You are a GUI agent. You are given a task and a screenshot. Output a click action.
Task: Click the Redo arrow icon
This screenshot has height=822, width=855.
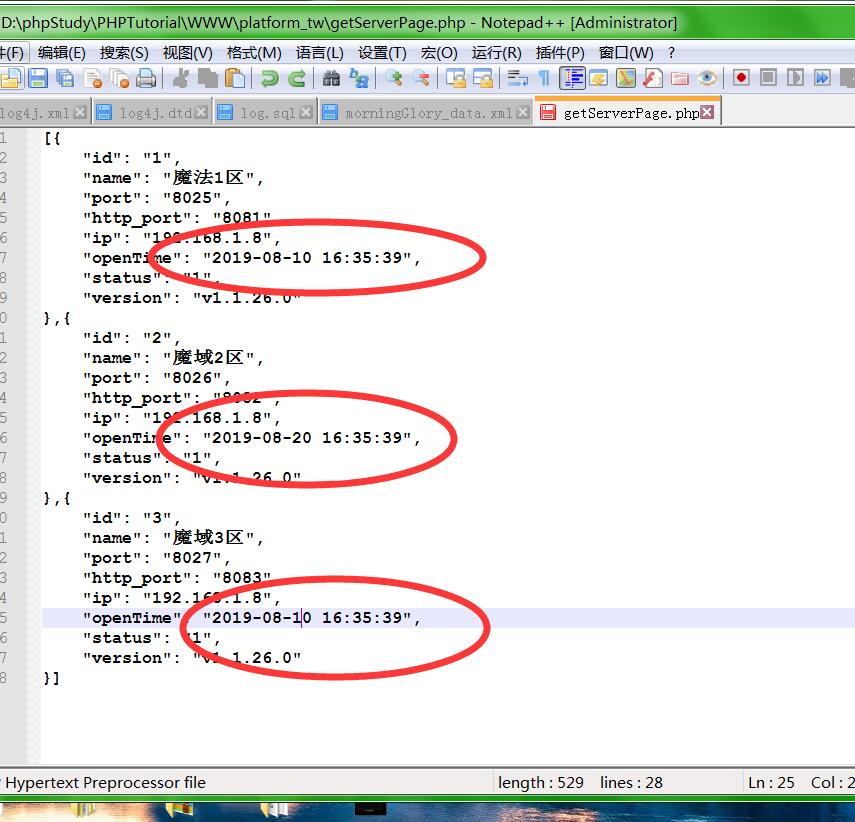(297, 78)
